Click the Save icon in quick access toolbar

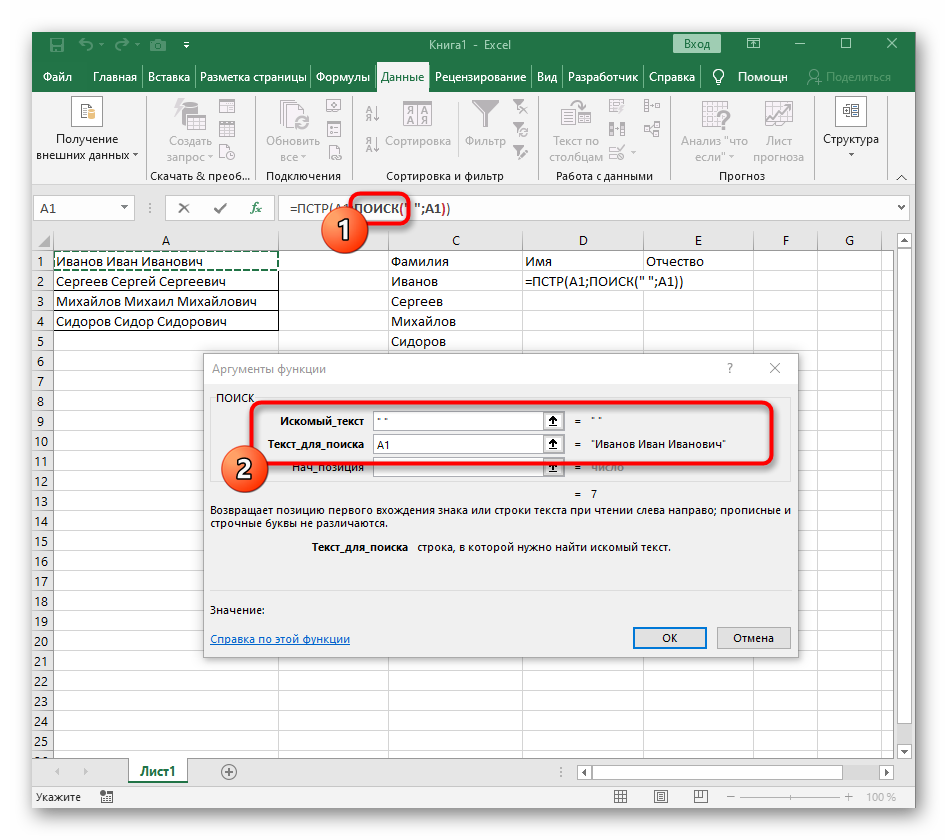pyautogui.click(x=57, y=45)
